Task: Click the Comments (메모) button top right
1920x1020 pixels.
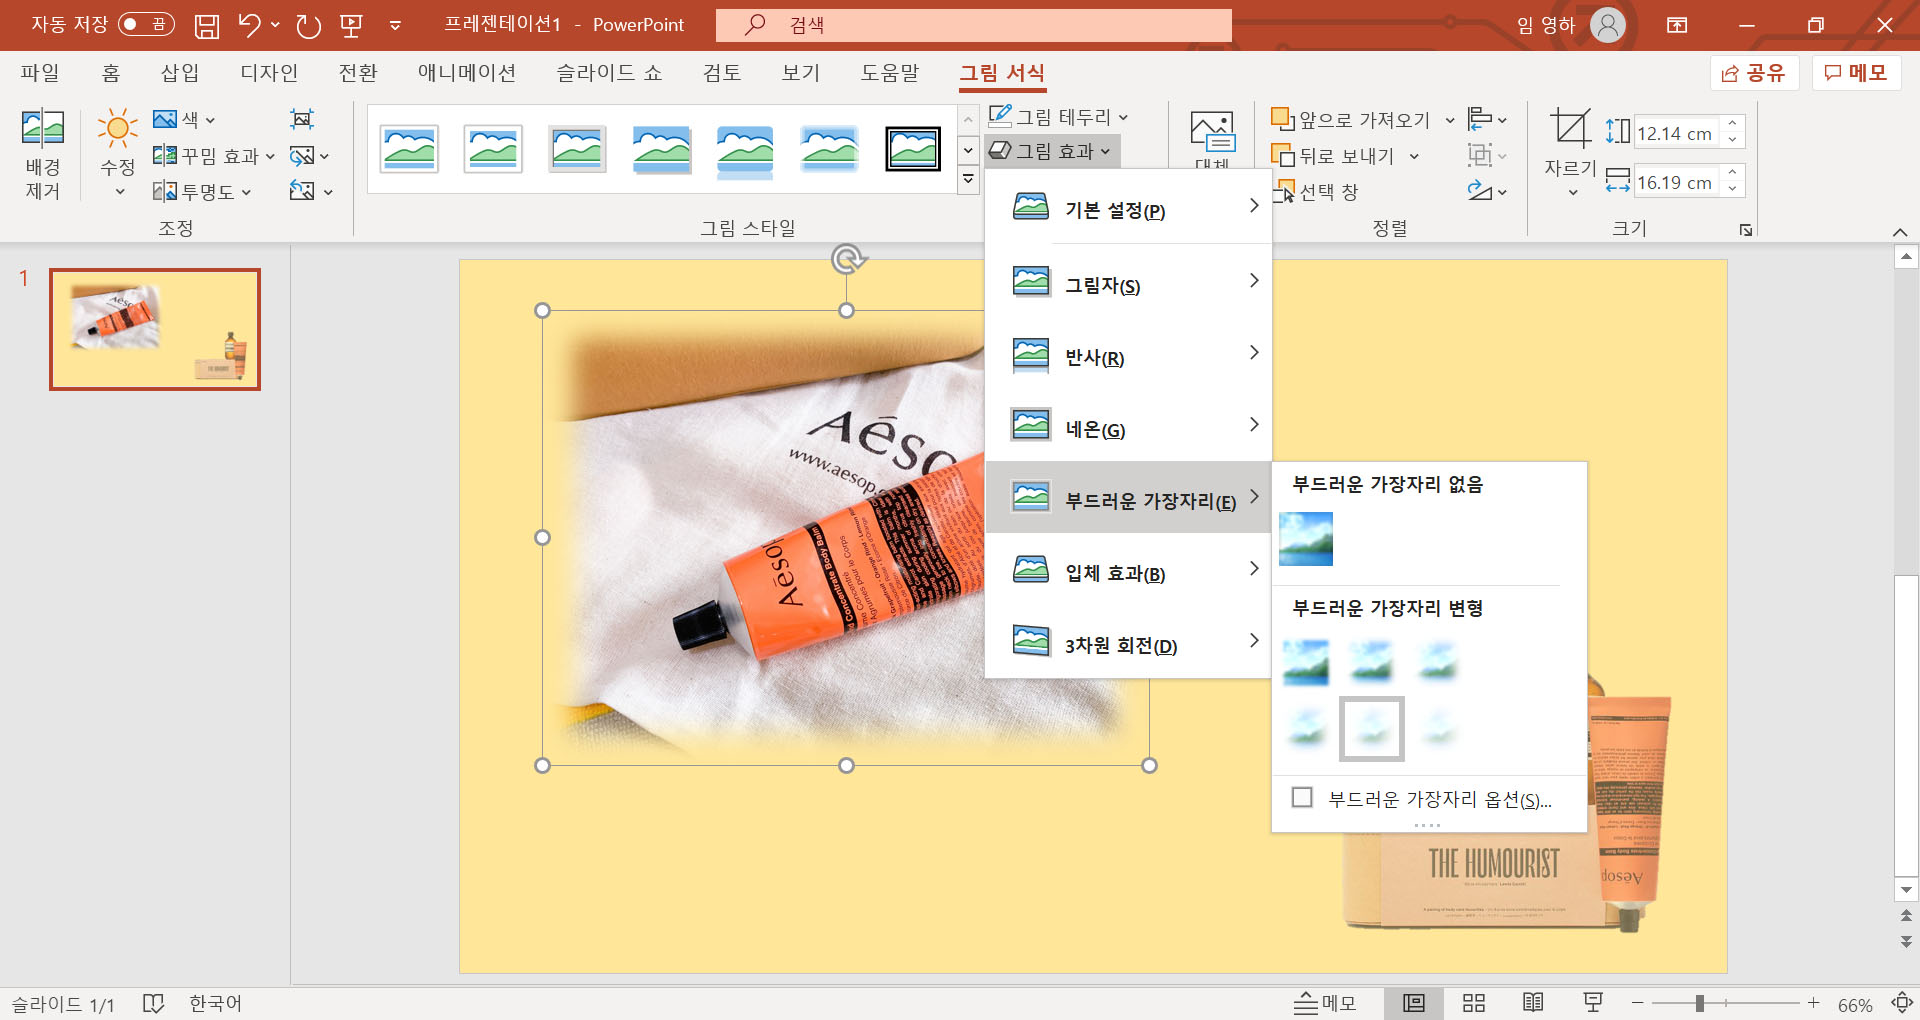Action: [1856, 73]
